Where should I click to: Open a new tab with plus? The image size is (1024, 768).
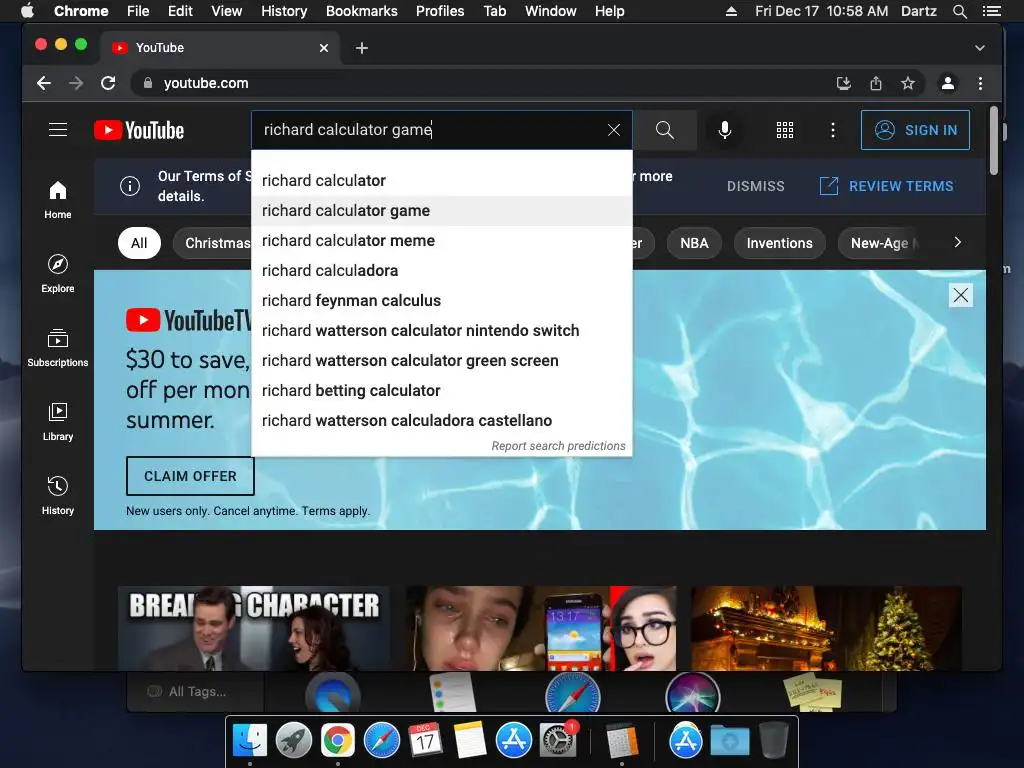tap(362, 48)
